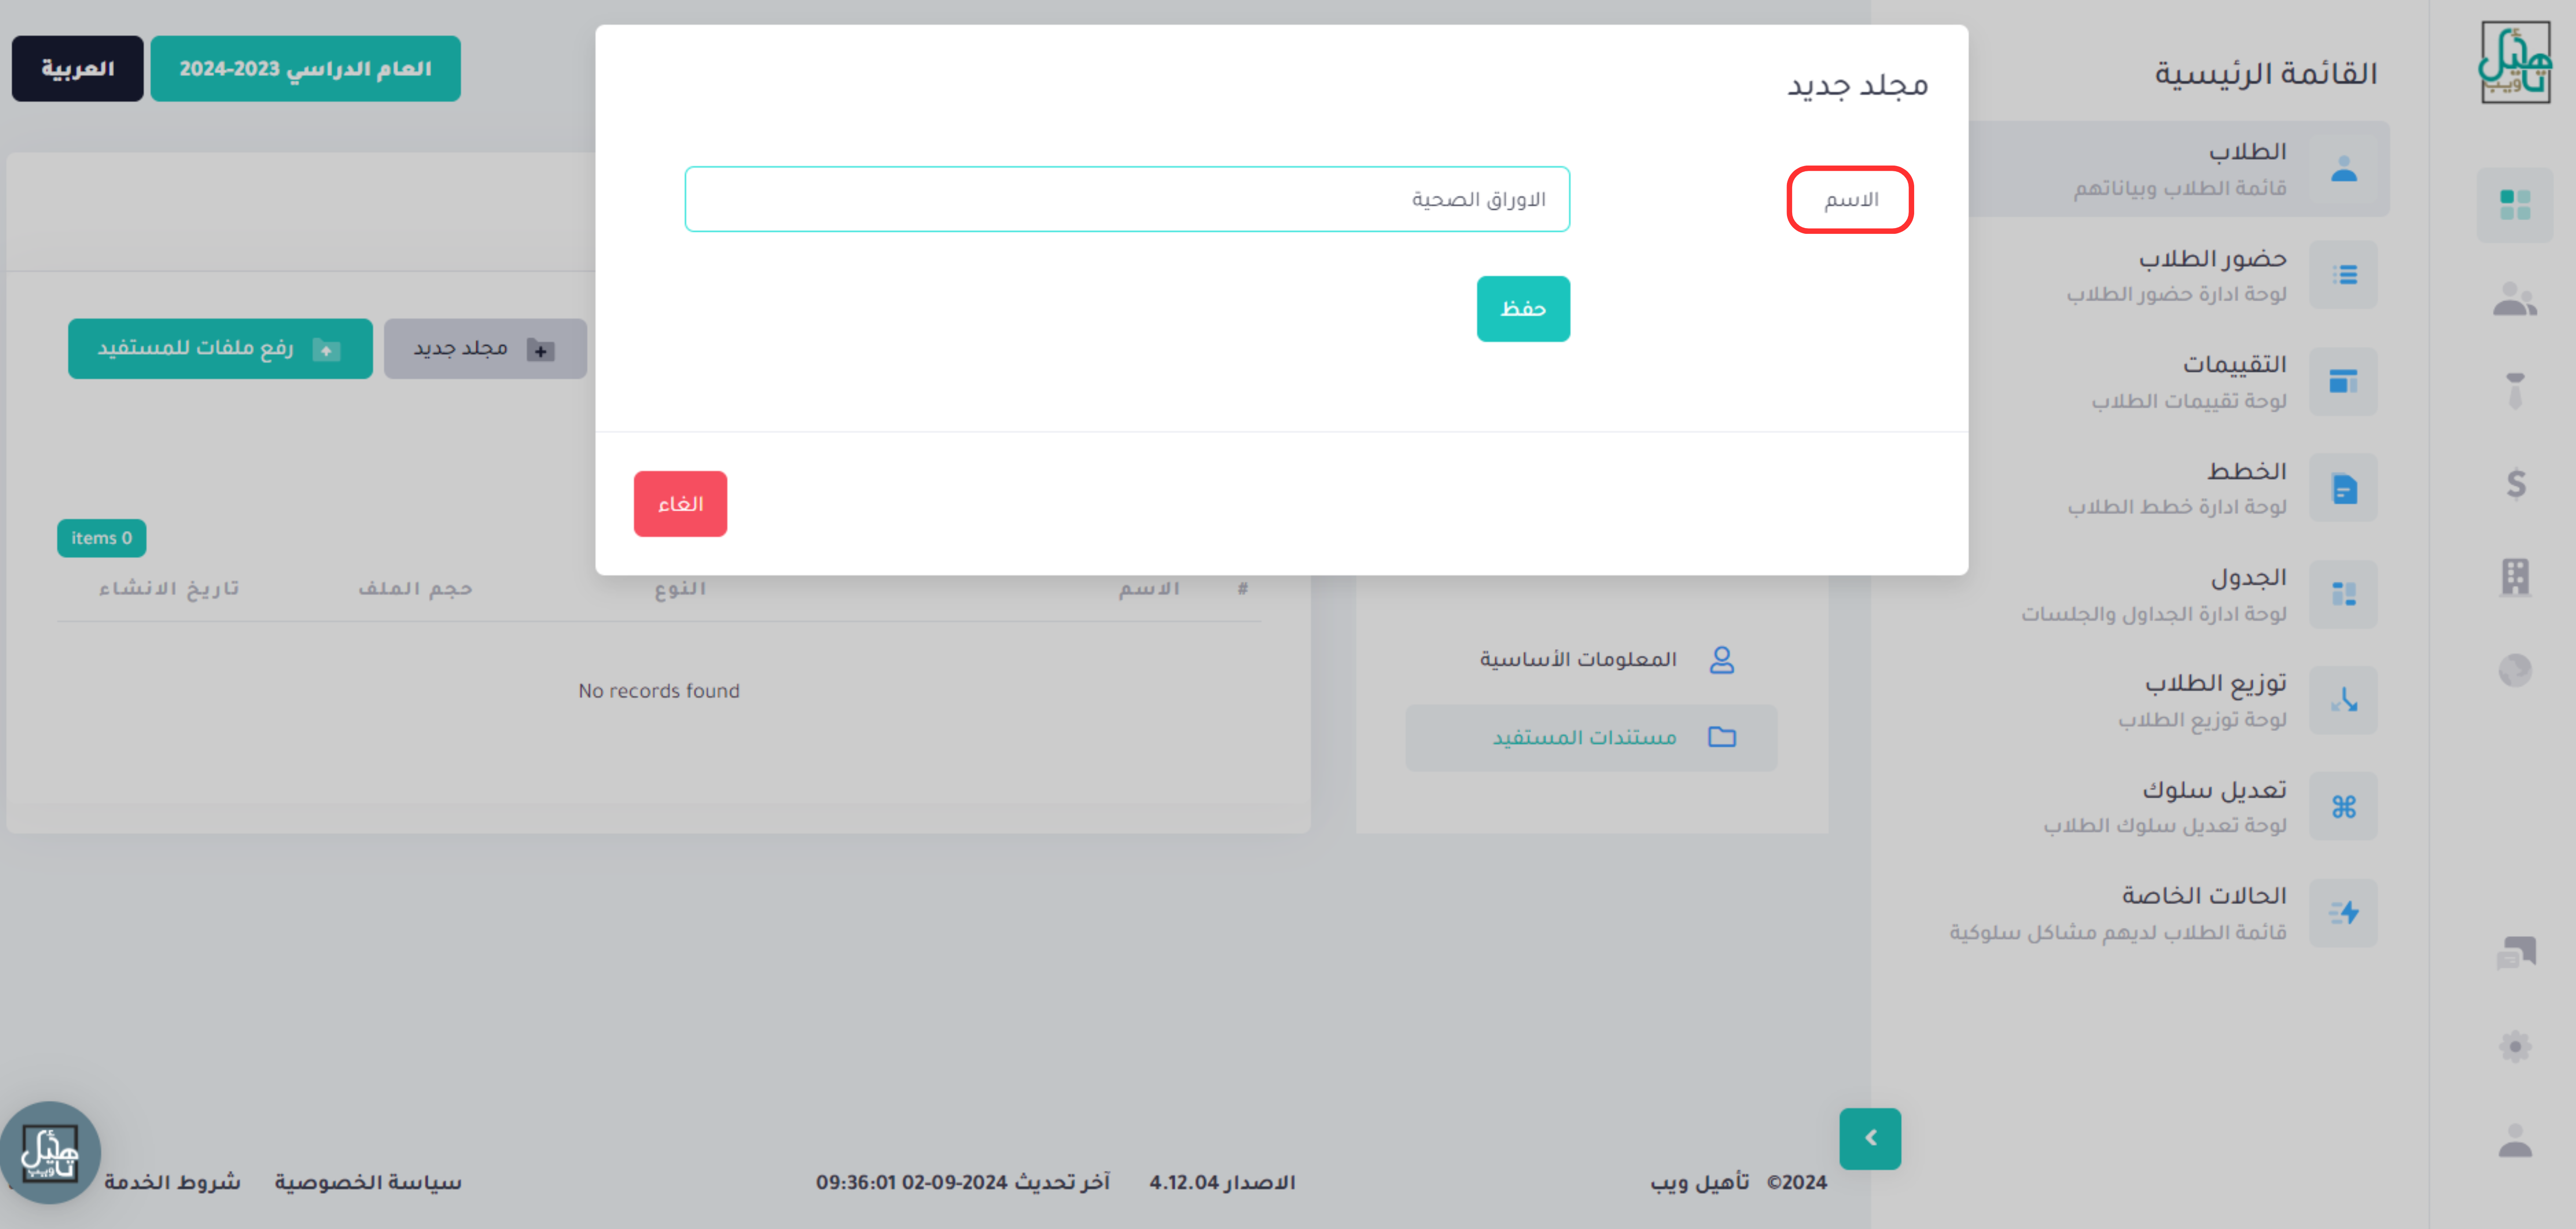The image size is (2576, 1229).
Task: Click the user profile icon at rail bottom
Action: pos(2515,1140)
